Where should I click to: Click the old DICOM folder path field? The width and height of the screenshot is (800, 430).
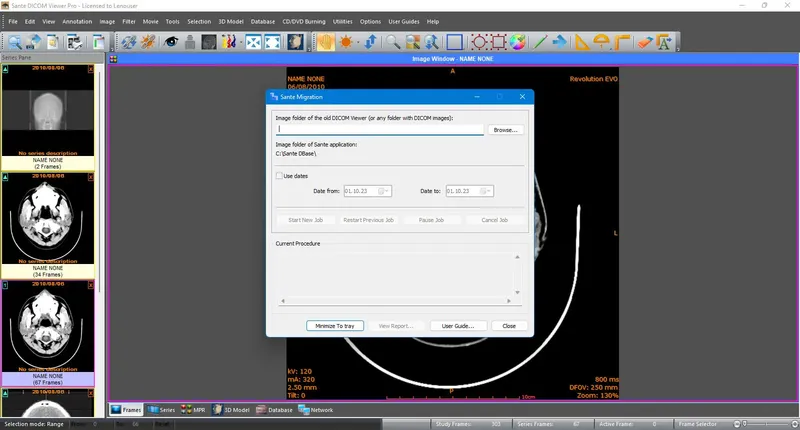(x=380, y=130)
